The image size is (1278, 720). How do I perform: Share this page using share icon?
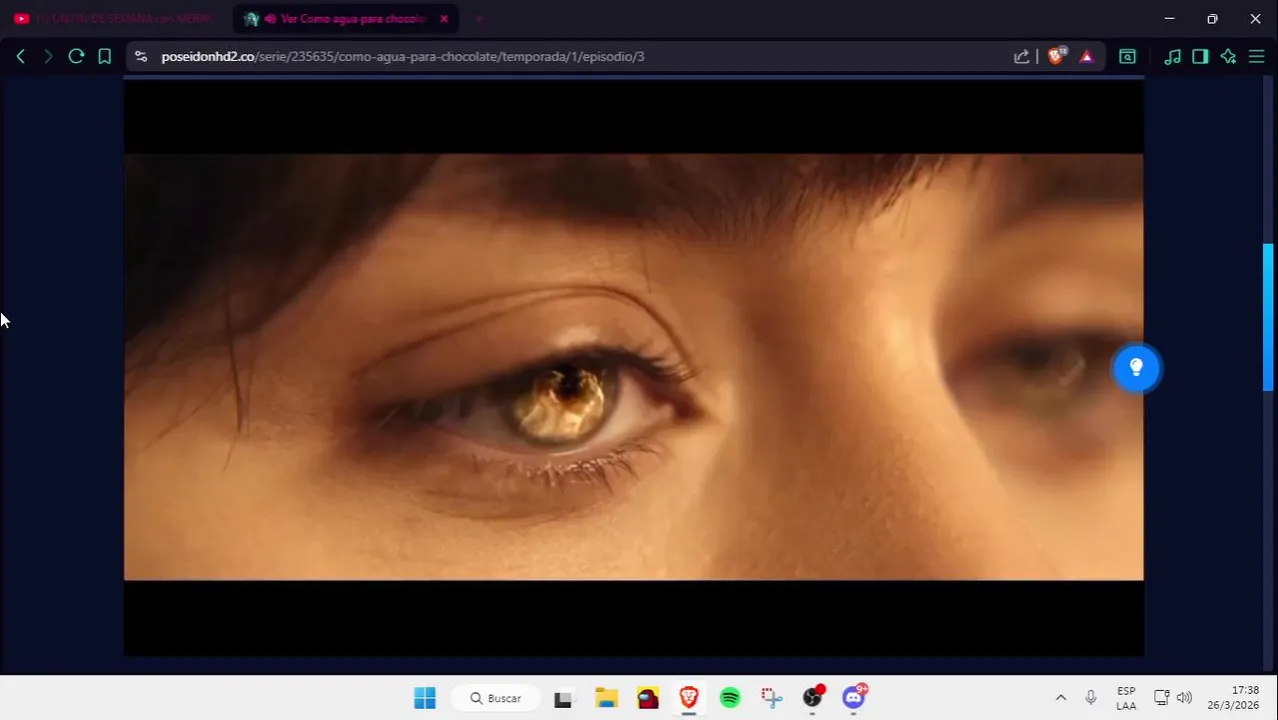(1021, 57)
